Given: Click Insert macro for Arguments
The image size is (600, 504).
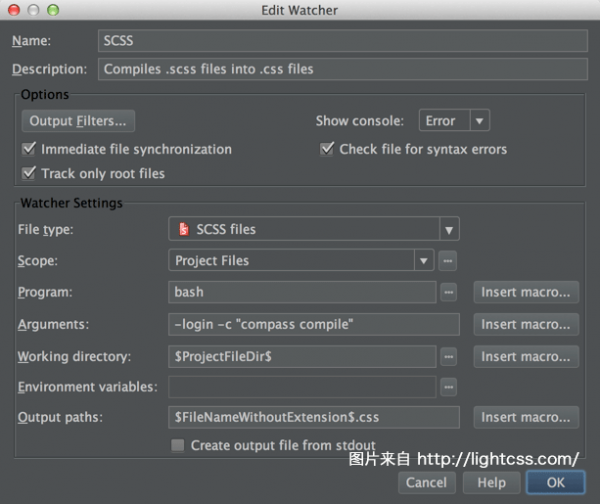Looking at the screenshot, I should point(526,324).
